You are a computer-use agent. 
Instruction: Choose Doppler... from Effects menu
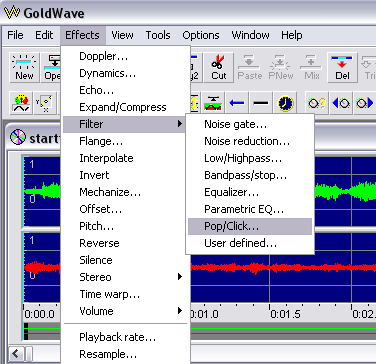(x=124, y=56)
